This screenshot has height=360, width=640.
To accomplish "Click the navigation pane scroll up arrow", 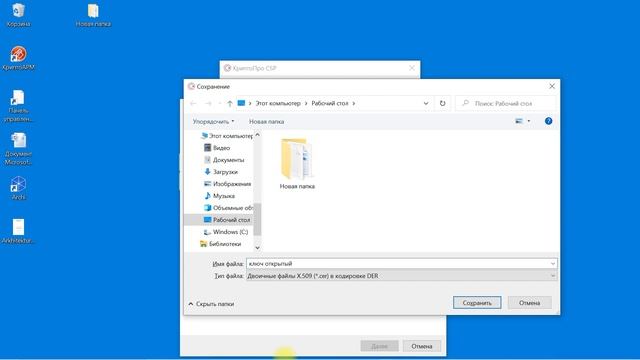I will [257, 135].
